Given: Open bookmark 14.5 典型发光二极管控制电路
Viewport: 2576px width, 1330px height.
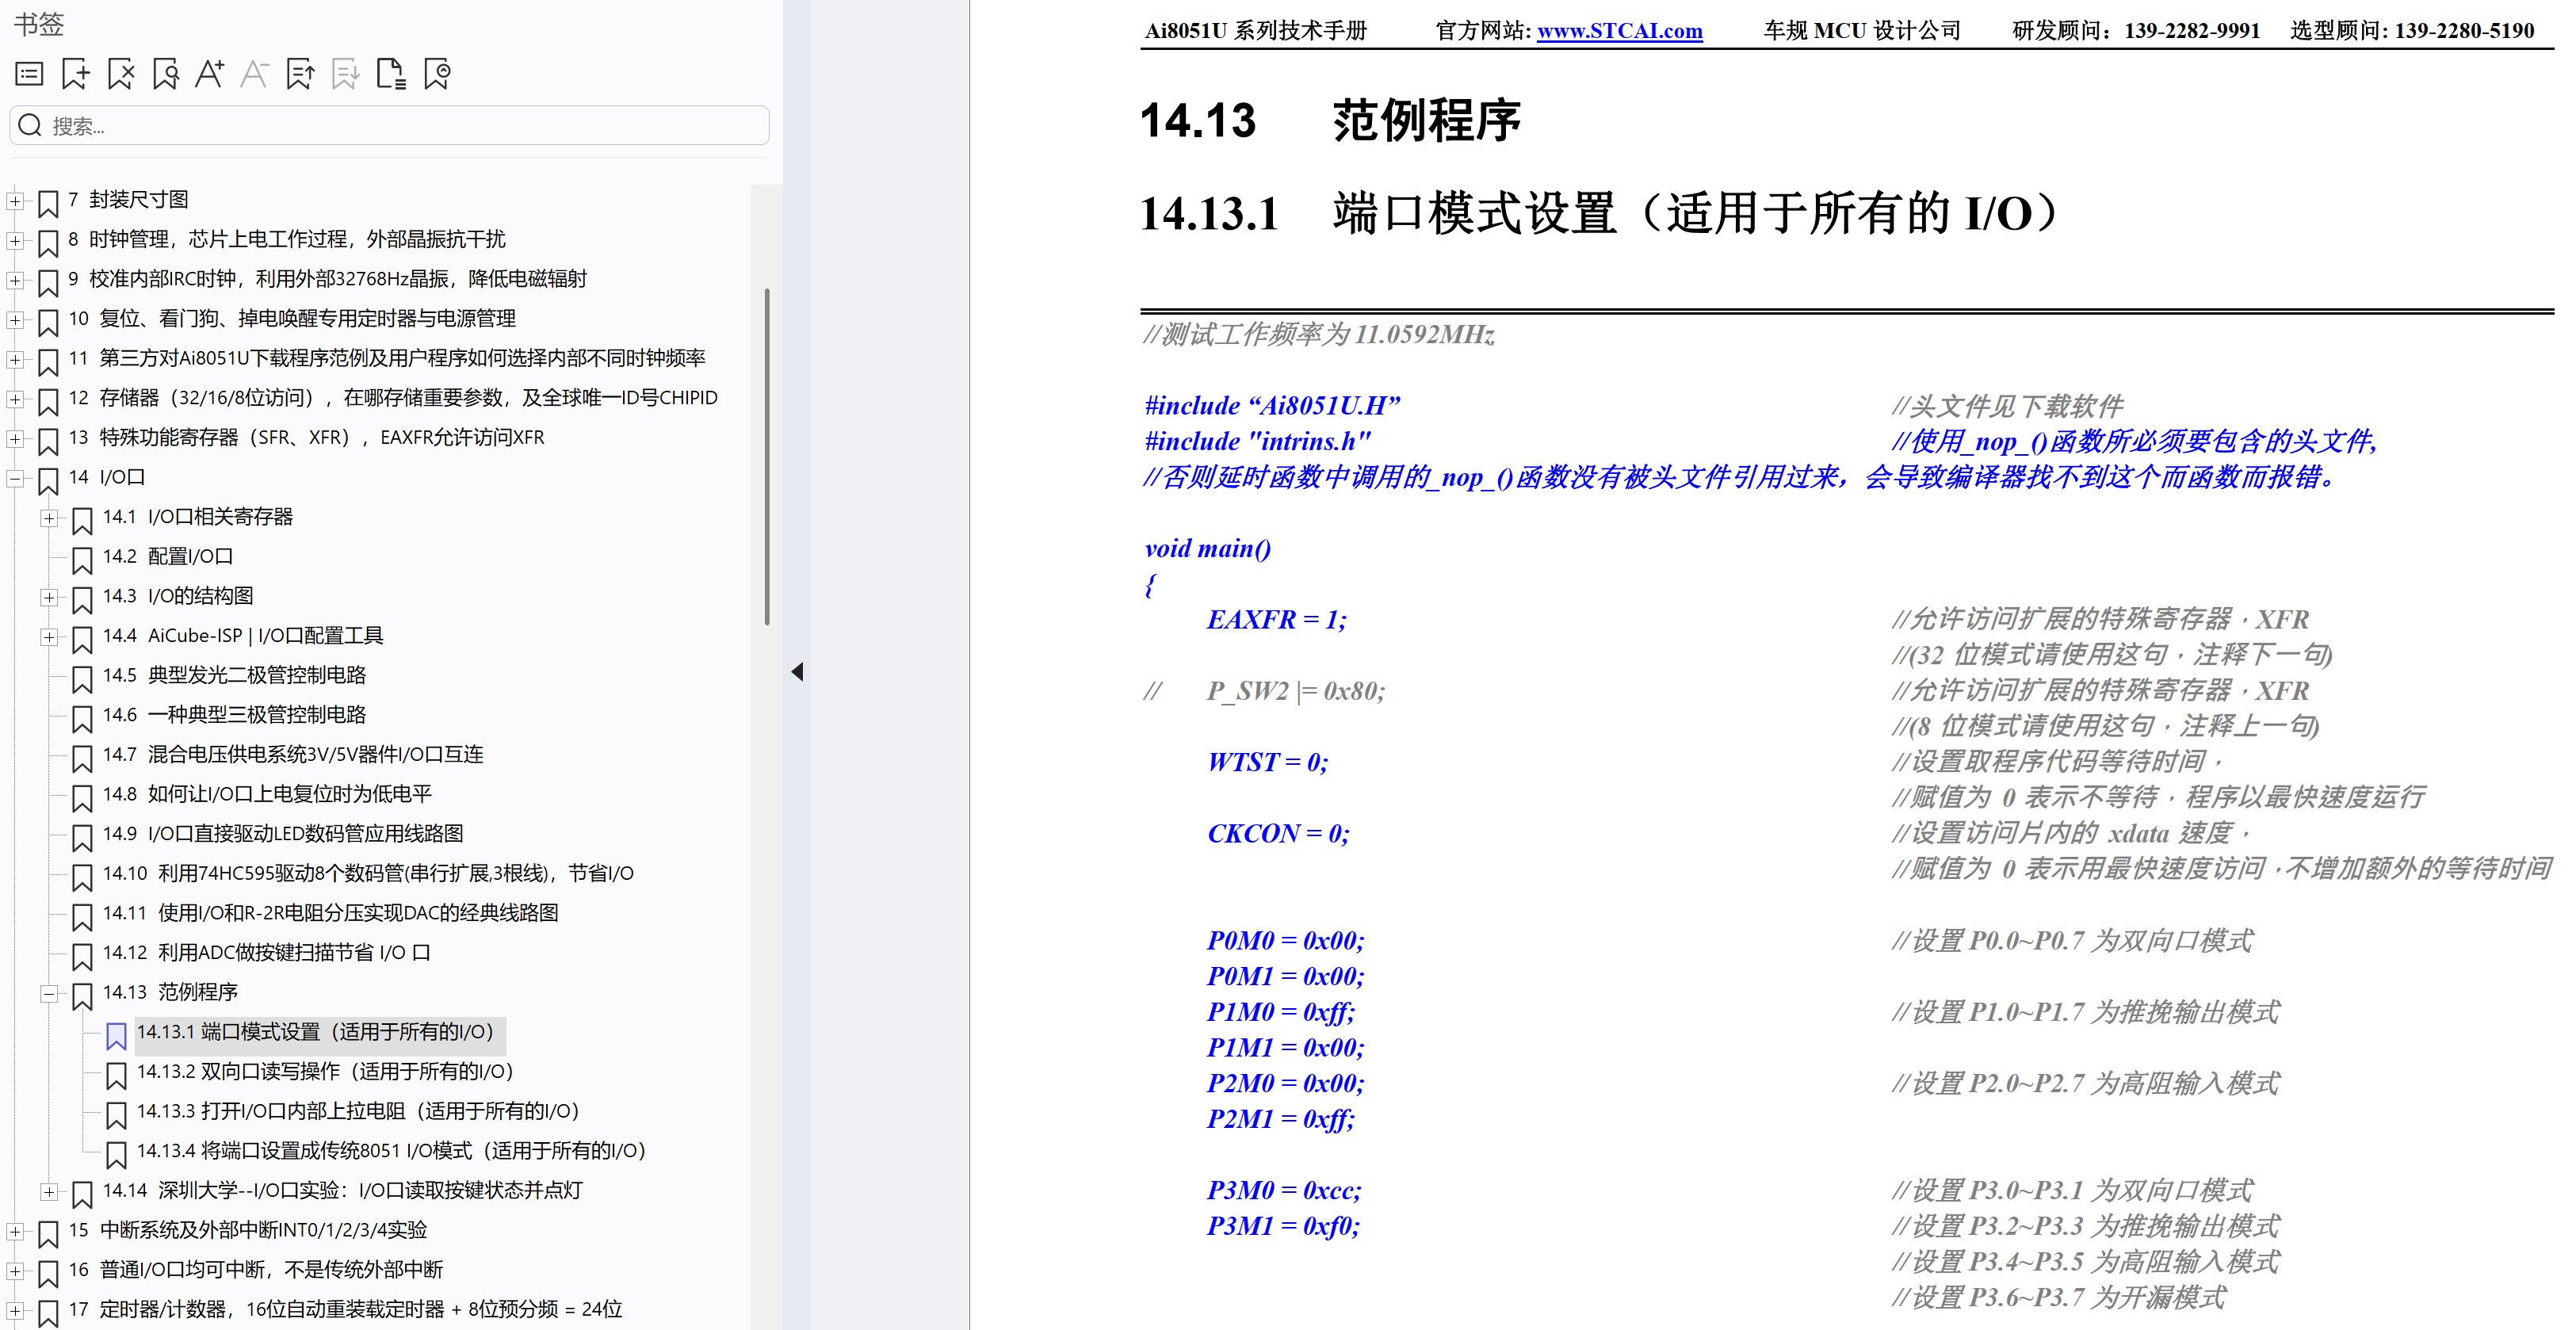Looking at the screenshot, I should click(x=256, y=676).
